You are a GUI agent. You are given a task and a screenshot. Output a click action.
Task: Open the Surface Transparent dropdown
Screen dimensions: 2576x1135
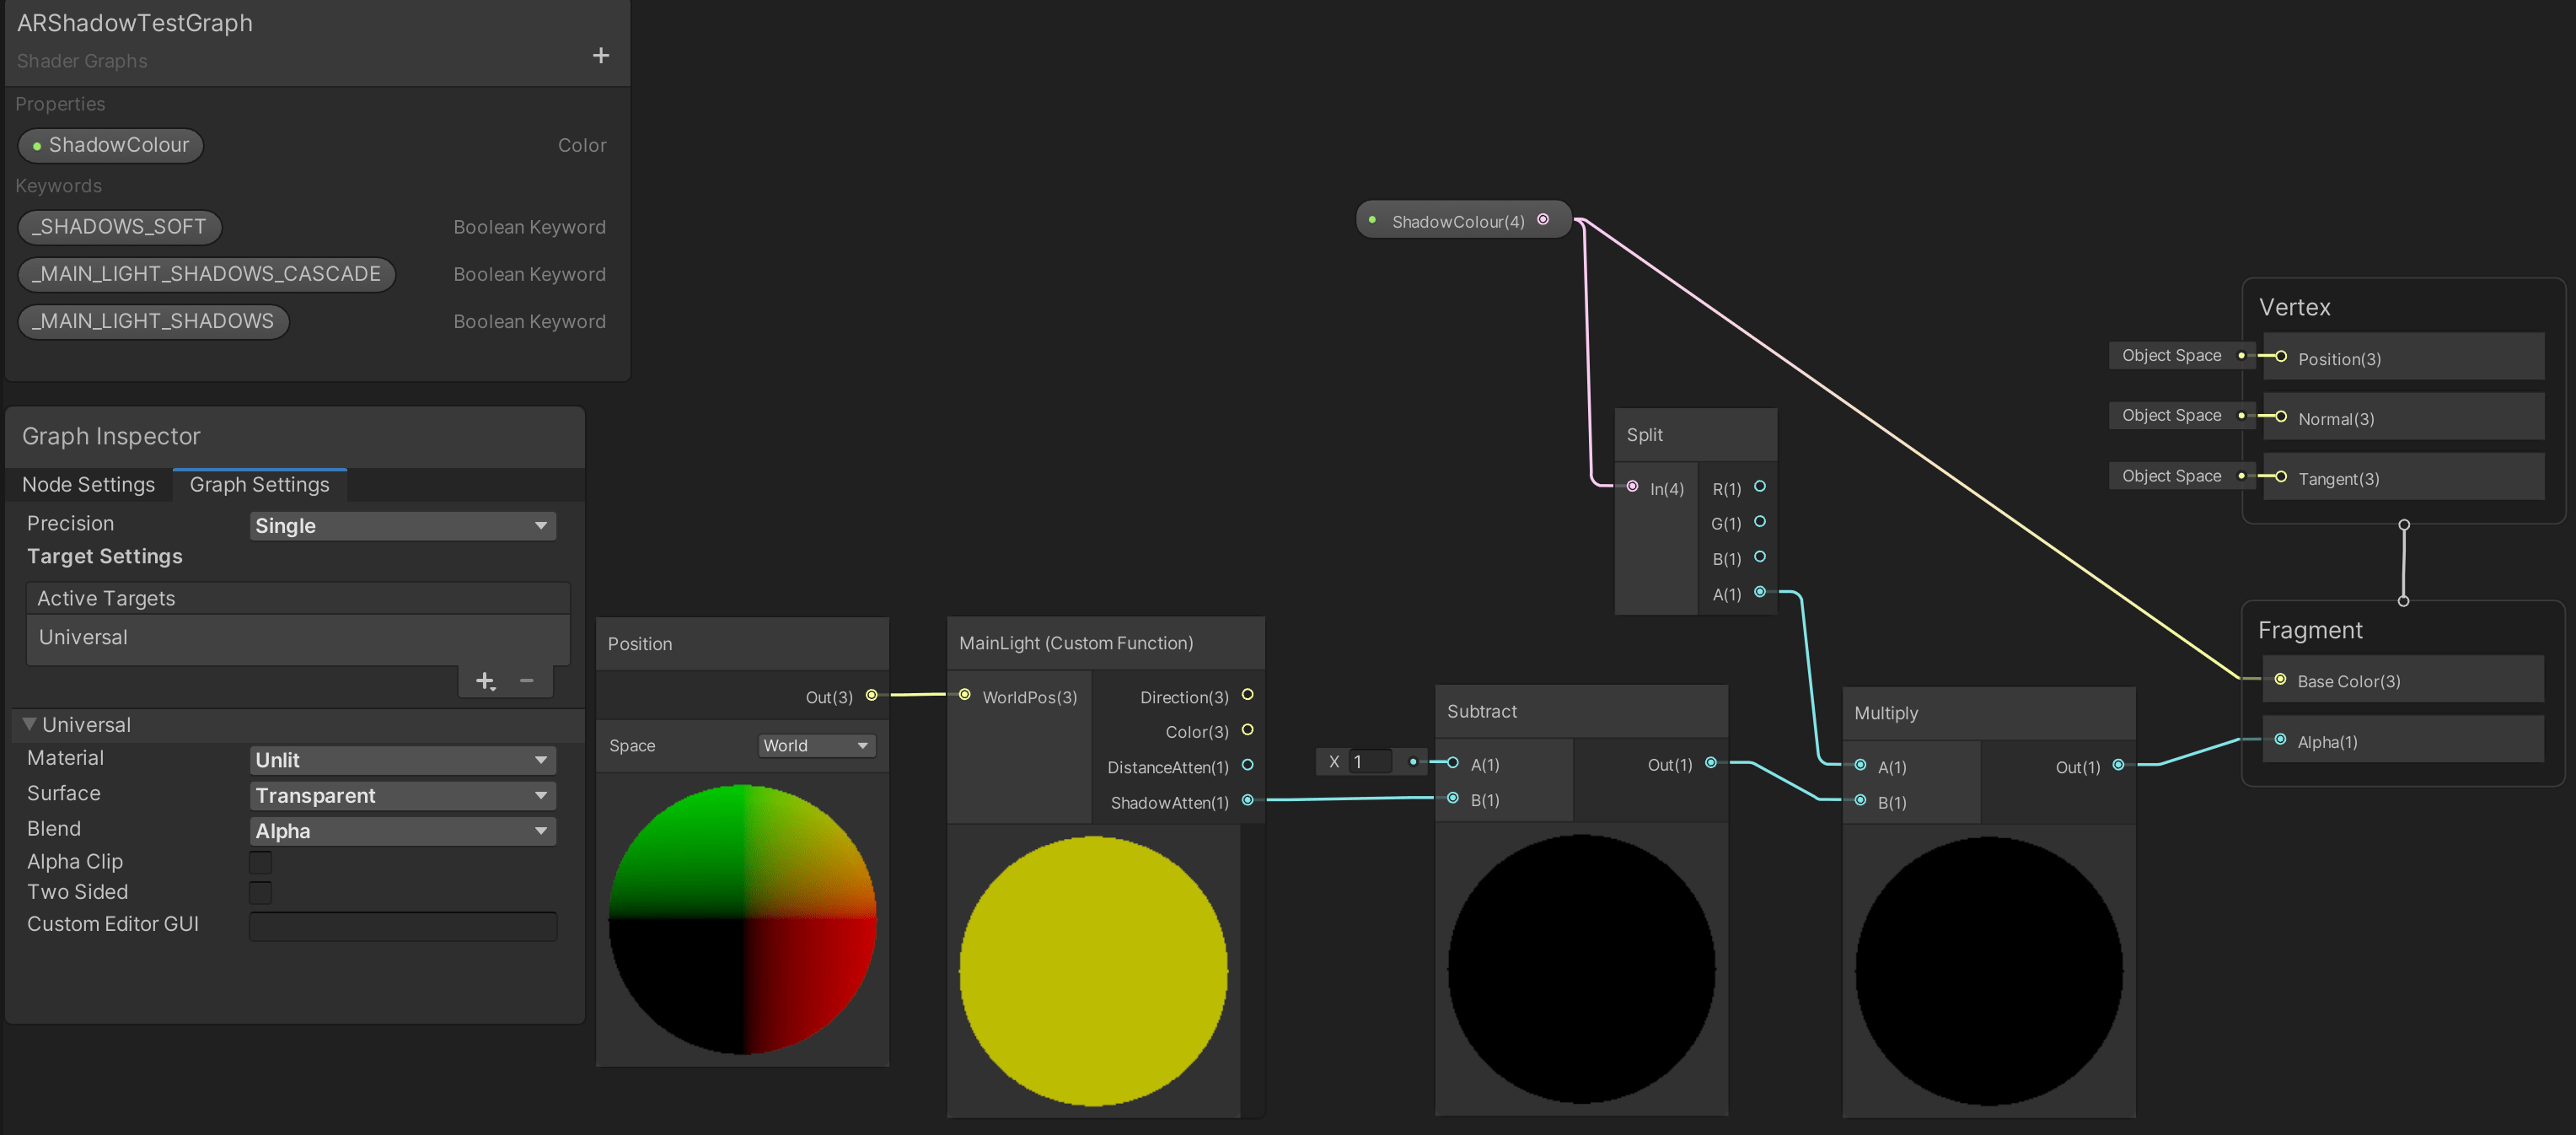click(402, 796)
